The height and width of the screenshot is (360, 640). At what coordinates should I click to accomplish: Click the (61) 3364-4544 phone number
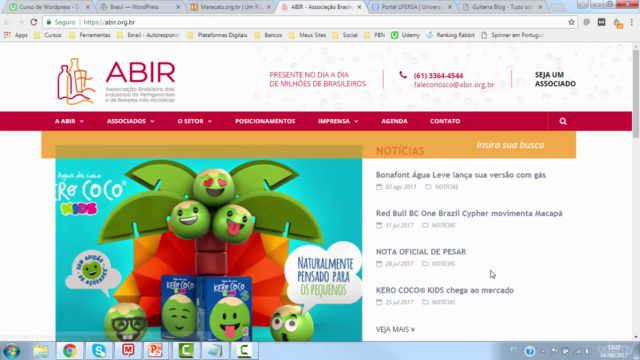tap(438, 76)
